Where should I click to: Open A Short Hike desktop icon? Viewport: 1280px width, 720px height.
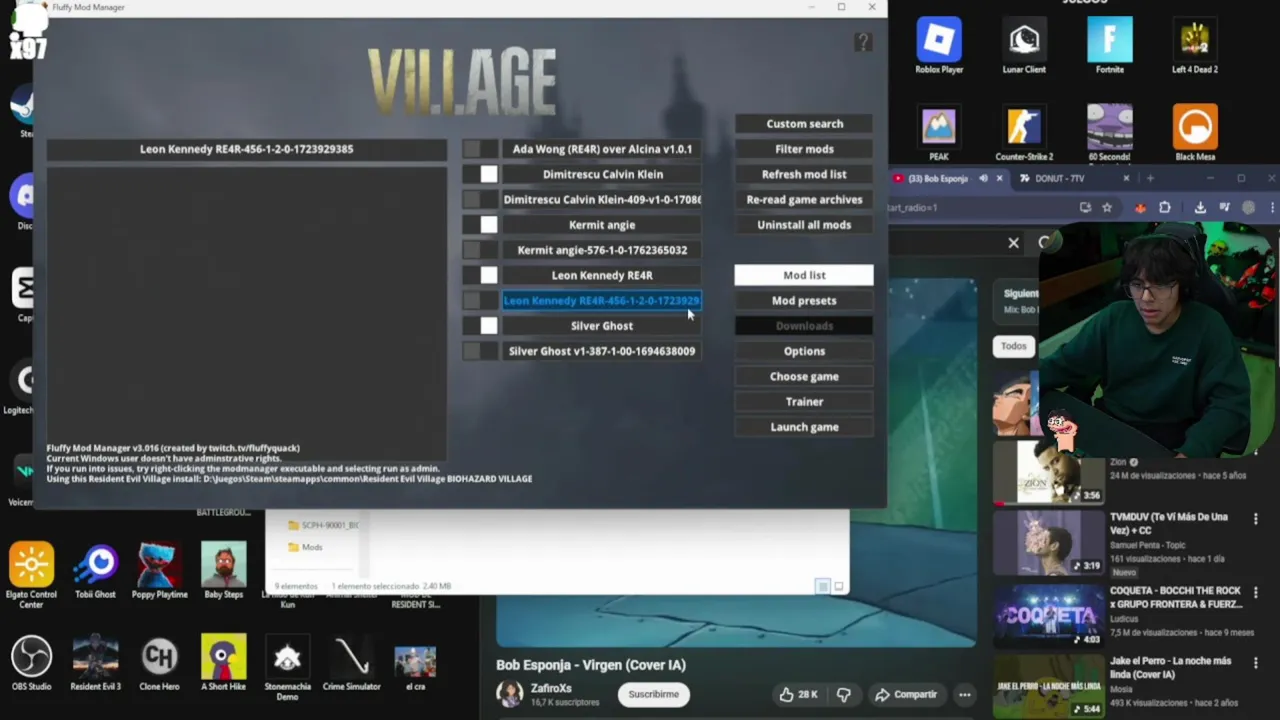[223, 663]
